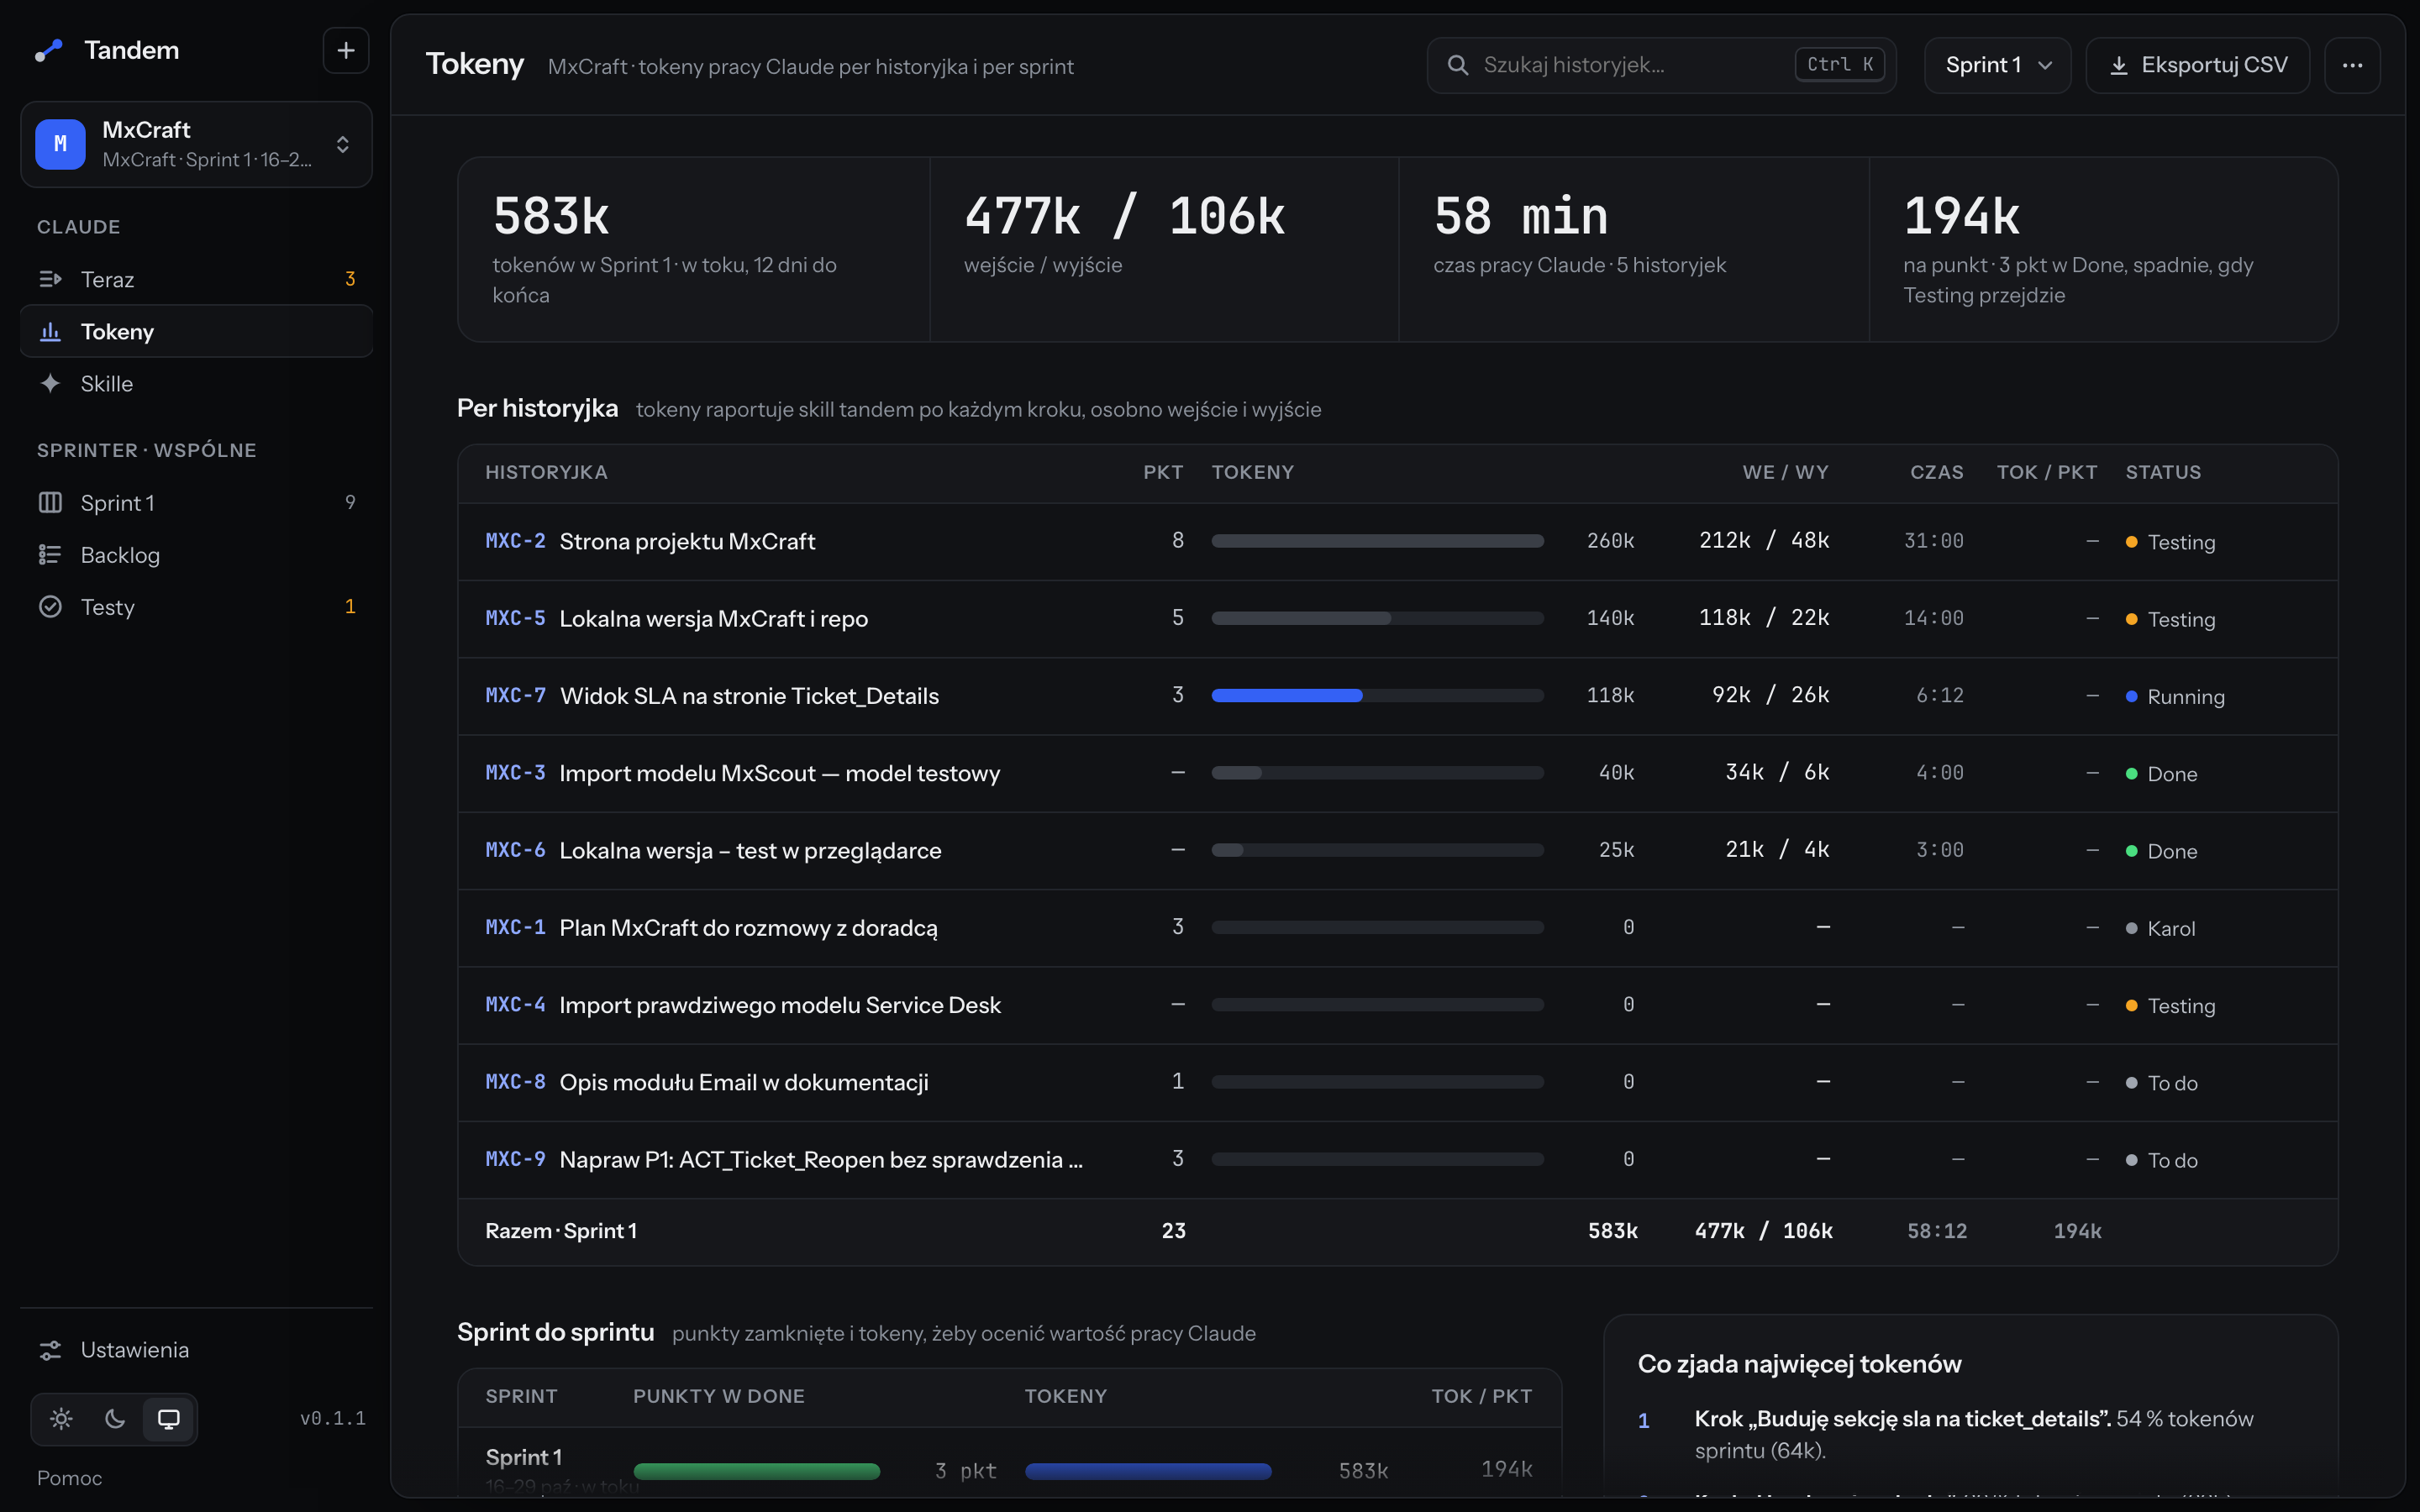Image resolution: width=2420 pixels, height=1512 pixels.
Task: Select system theme monitor icon
Action: (x=169, y=1418)
